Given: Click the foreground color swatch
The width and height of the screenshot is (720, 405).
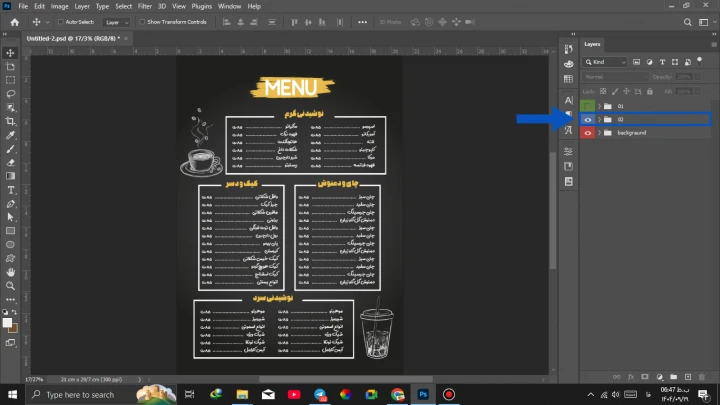Looking at the screenshot, I should tap(7, 321).
